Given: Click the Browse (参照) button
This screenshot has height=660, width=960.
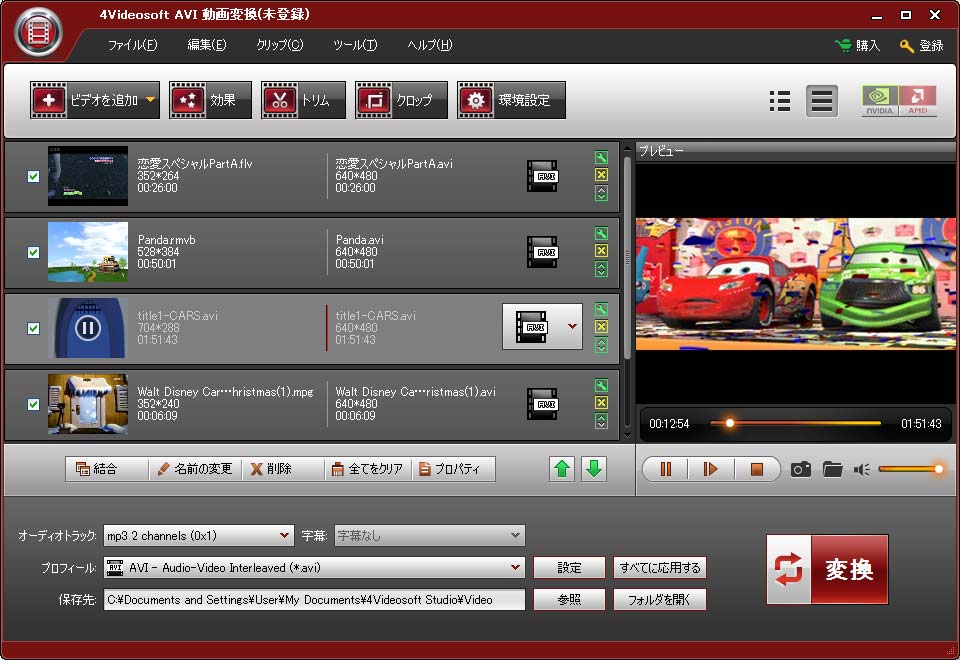Looking at the screenshot, I should [569, 599].
